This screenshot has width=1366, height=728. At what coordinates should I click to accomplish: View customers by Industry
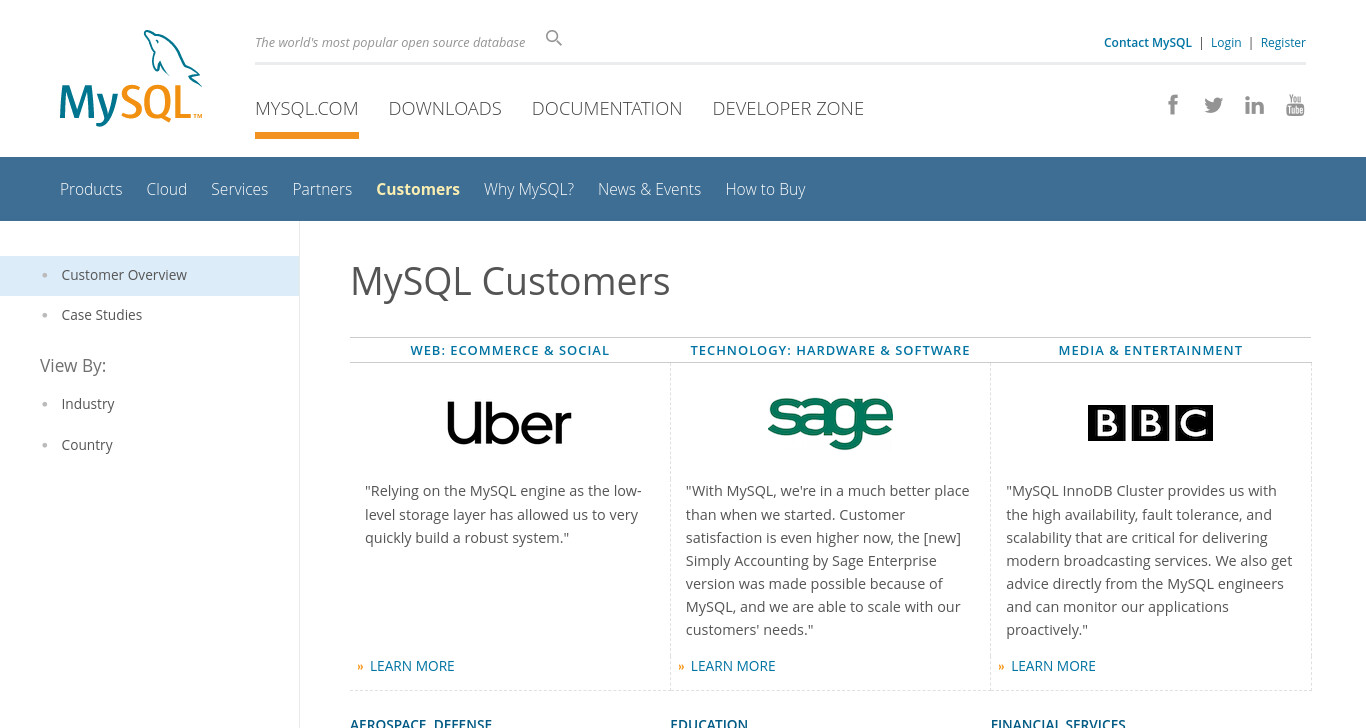pyautogui.click(x=88, y=404)
